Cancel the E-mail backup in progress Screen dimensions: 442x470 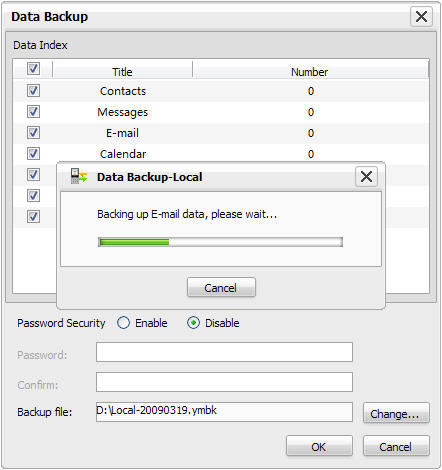coord(221,287)
